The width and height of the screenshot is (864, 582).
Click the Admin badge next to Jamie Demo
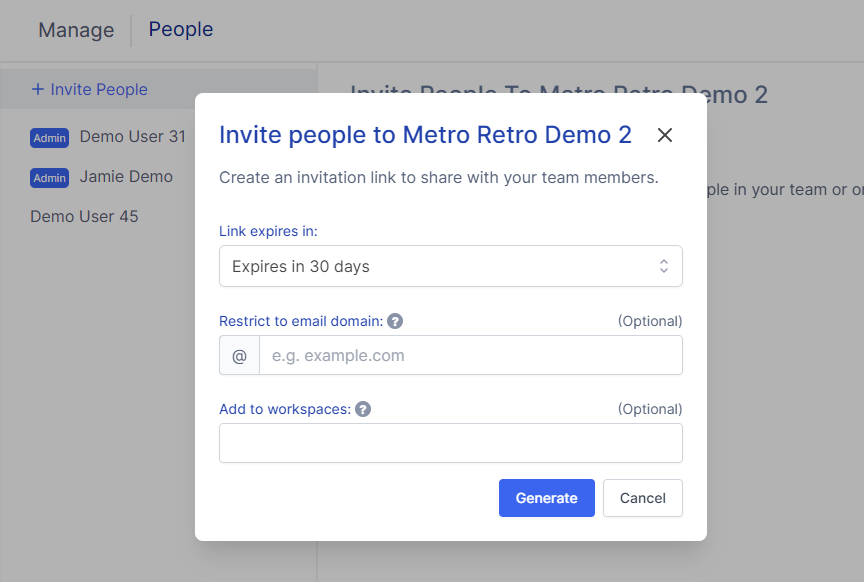pos(50,178)
